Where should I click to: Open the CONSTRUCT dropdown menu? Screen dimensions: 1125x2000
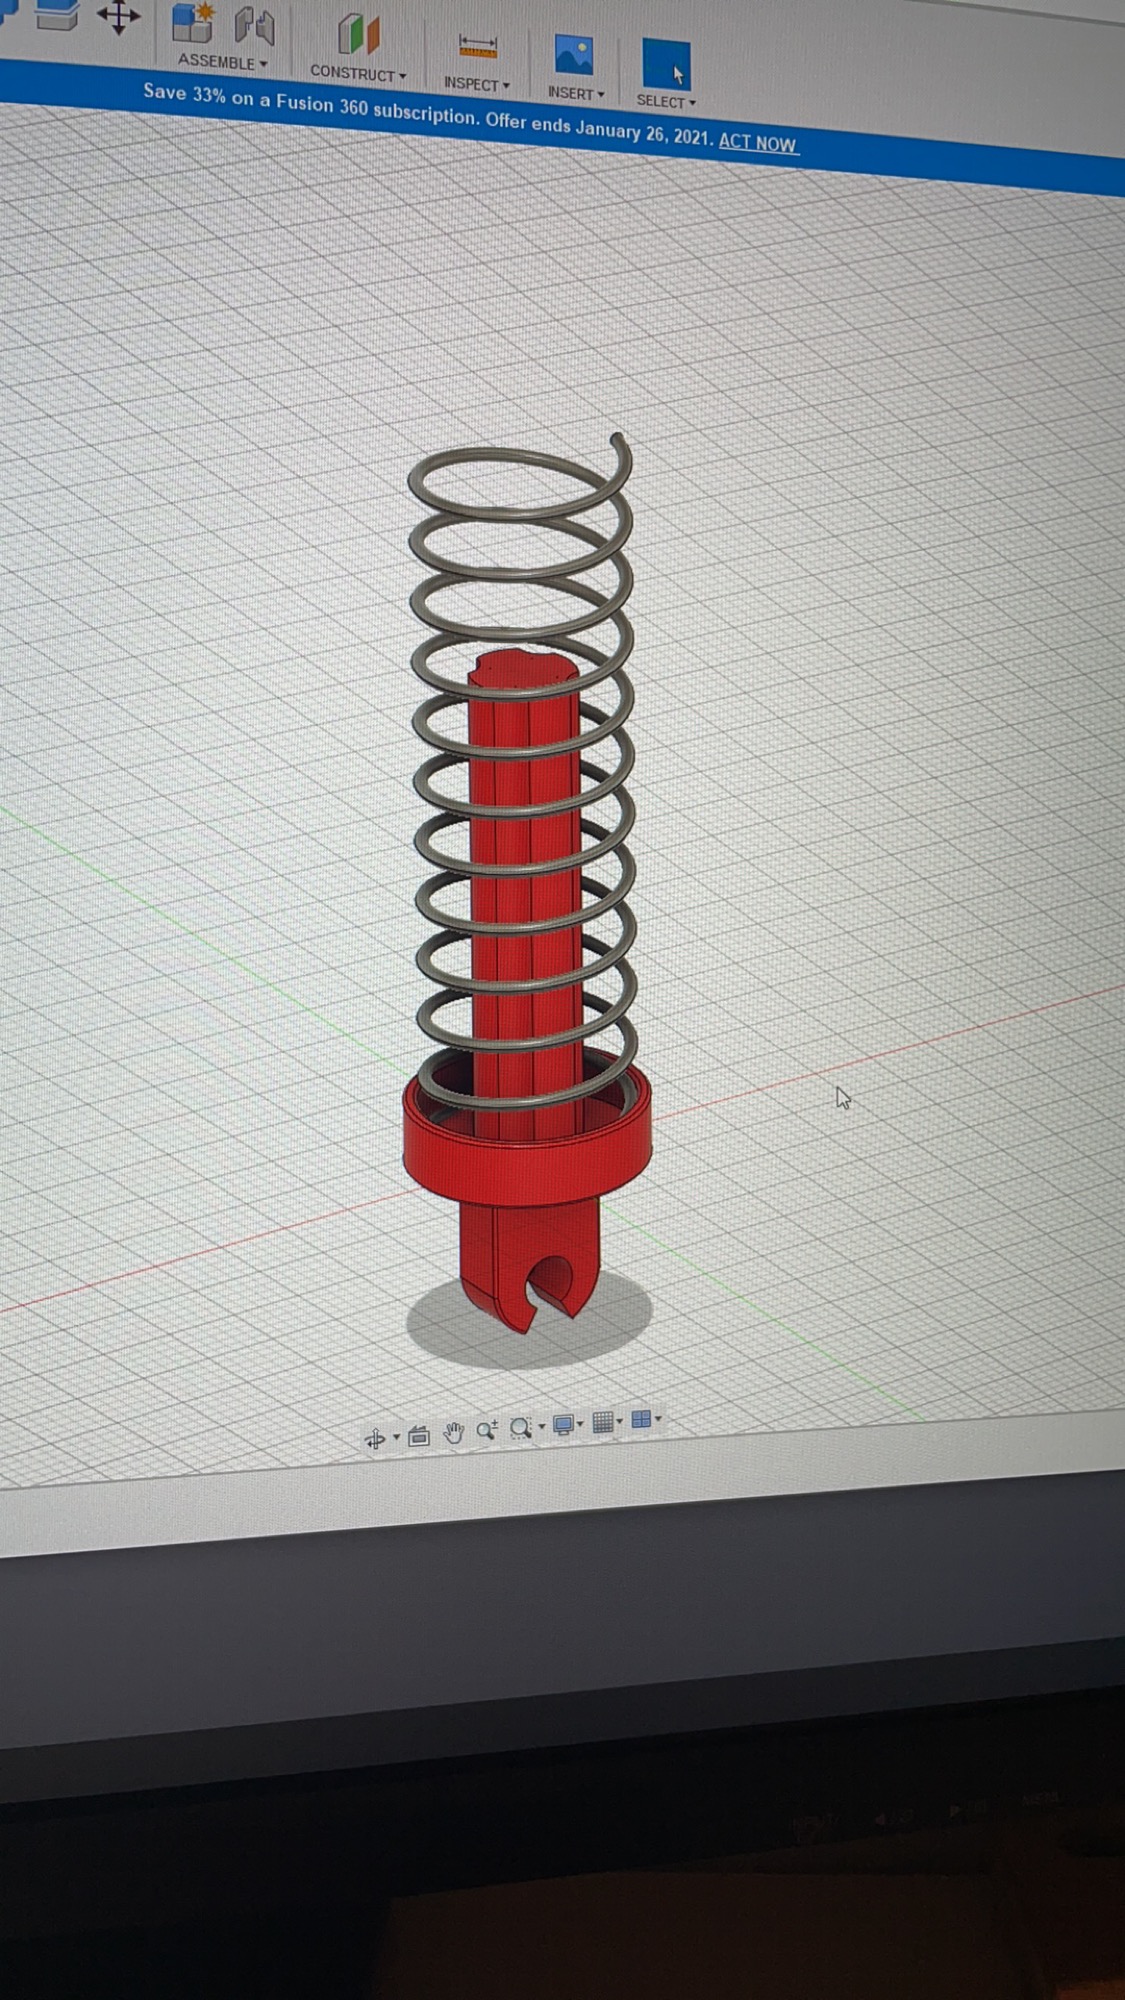(x=358, y=73)
